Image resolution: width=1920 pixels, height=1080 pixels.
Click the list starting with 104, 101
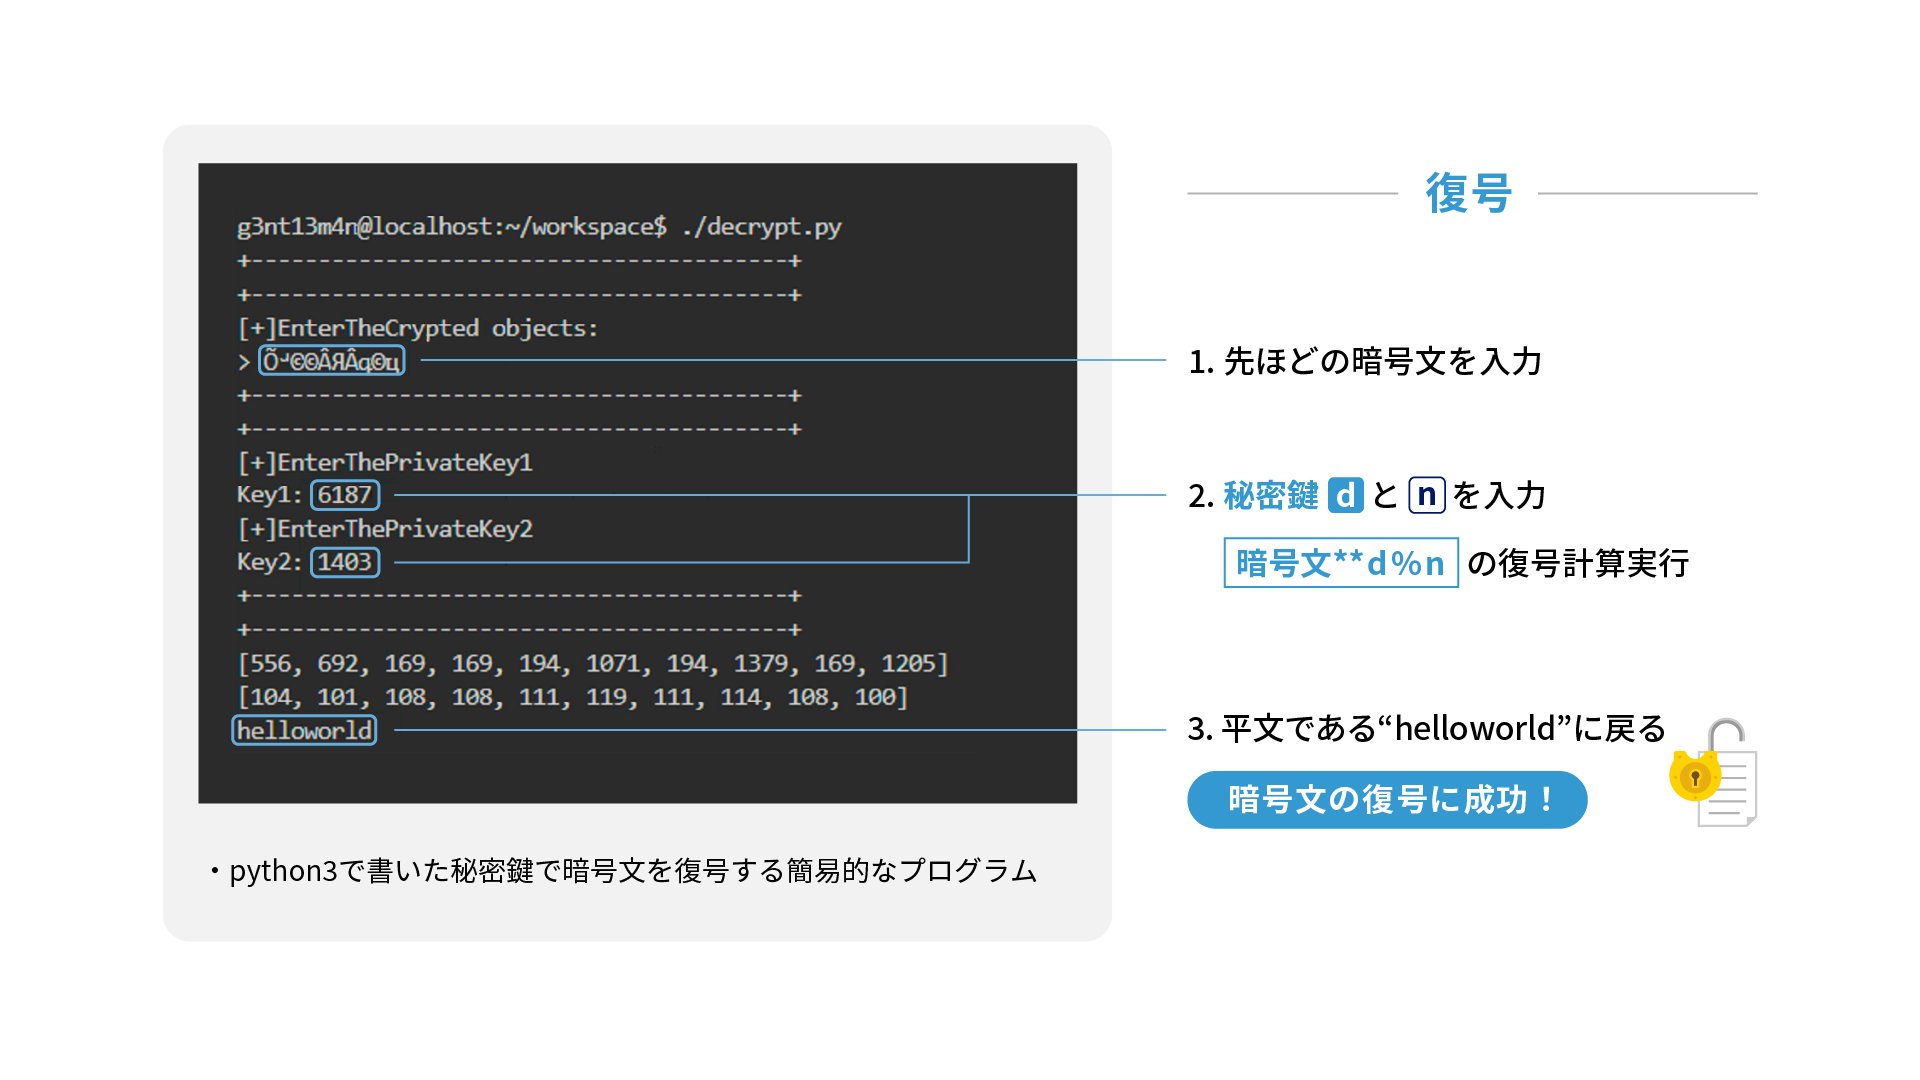click(573, 697)
